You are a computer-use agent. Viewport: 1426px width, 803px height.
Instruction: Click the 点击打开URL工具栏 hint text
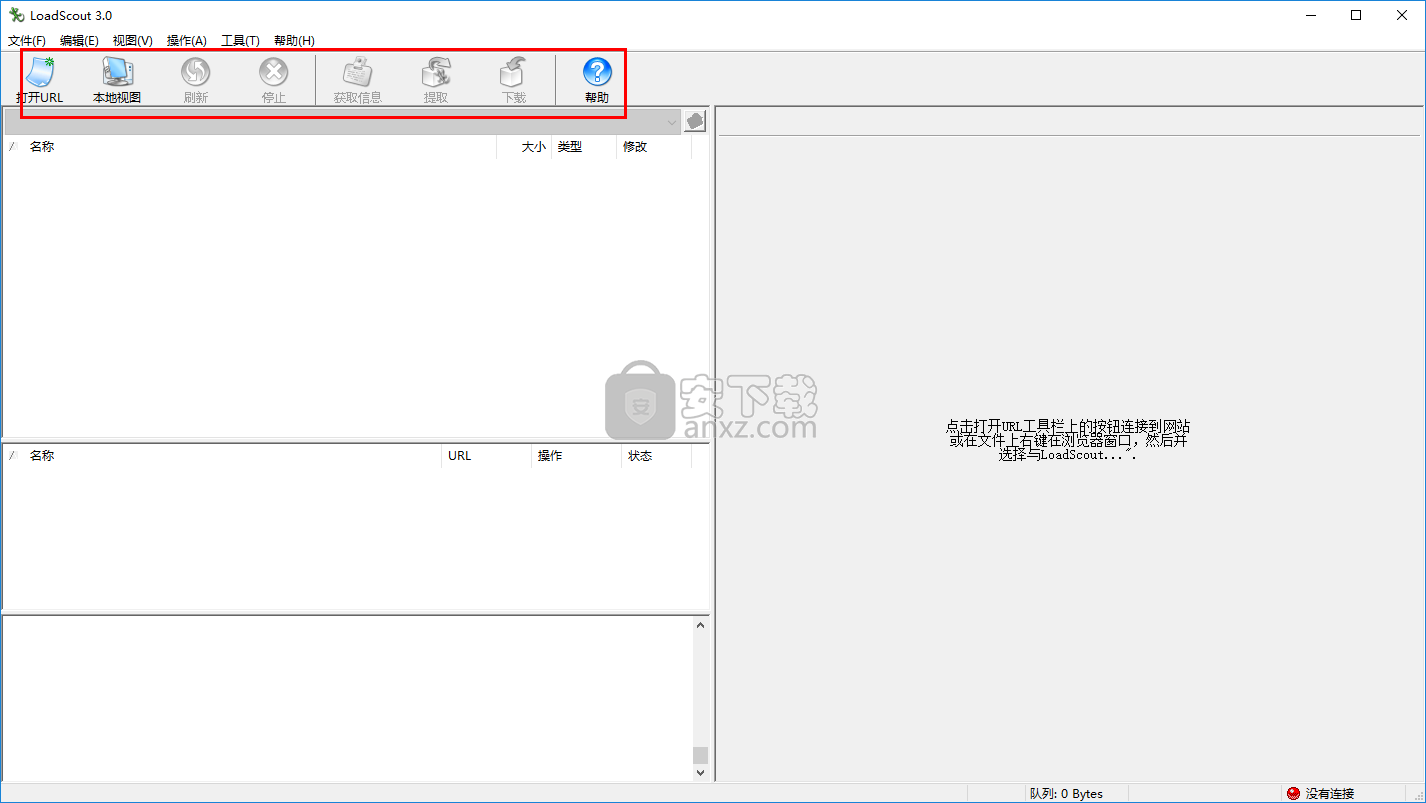coord(1068,440)
